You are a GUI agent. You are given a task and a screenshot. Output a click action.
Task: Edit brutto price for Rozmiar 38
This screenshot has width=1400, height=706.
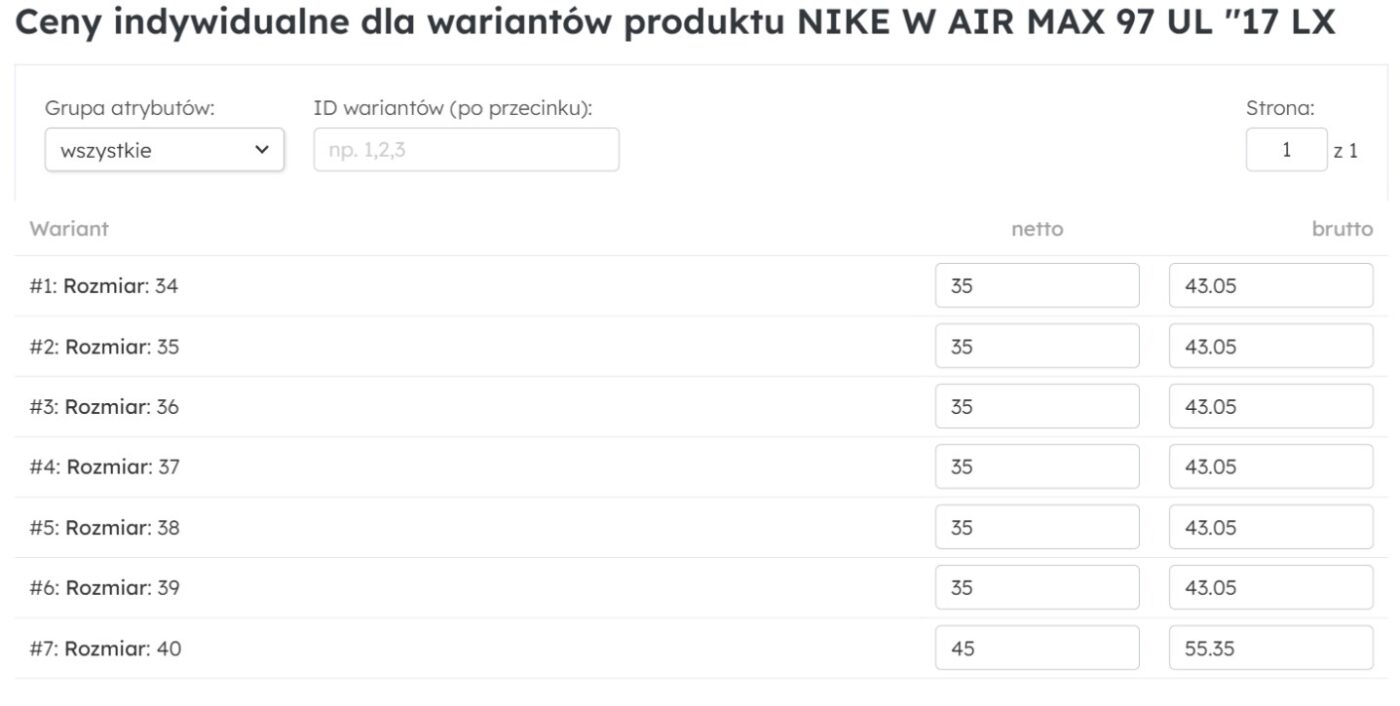pyautogui.click(x=1270, y=527)
